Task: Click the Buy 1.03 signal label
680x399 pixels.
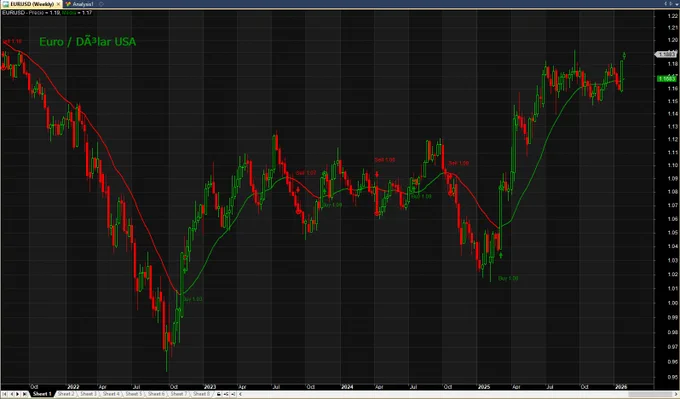Action: click(x=193, y=299)
